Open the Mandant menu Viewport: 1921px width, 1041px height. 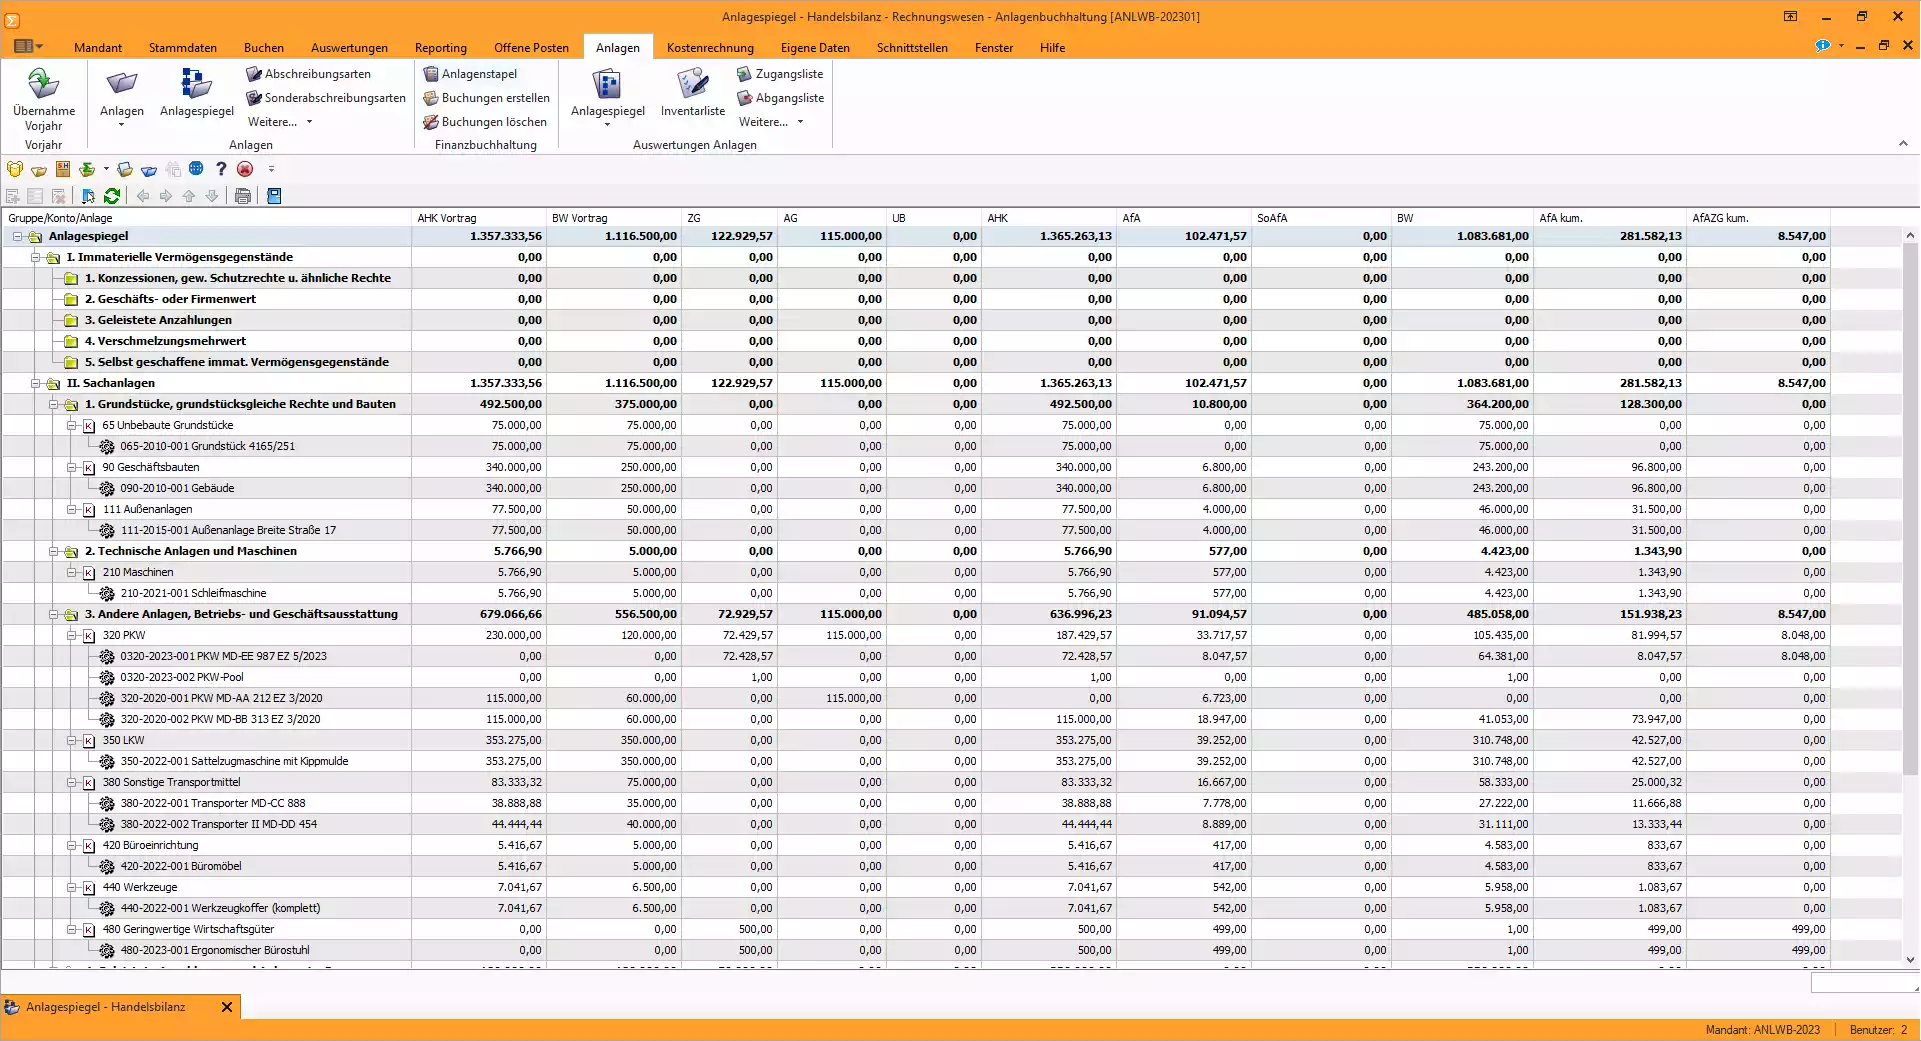(98, 47)
